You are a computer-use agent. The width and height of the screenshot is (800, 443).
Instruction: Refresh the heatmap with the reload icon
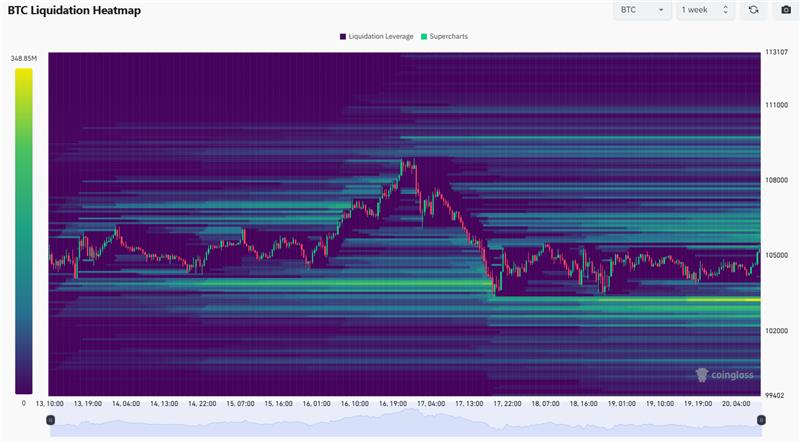click(753, 10)
